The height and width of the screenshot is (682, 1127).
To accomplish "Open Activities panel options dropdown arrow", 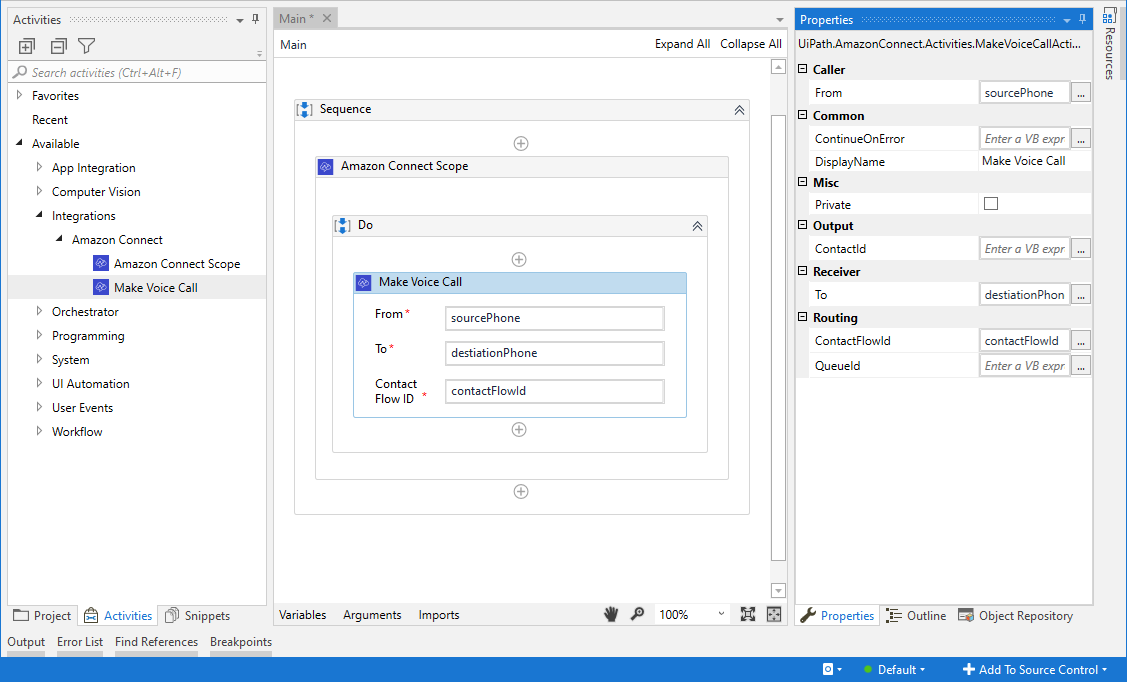I will 240,20.
